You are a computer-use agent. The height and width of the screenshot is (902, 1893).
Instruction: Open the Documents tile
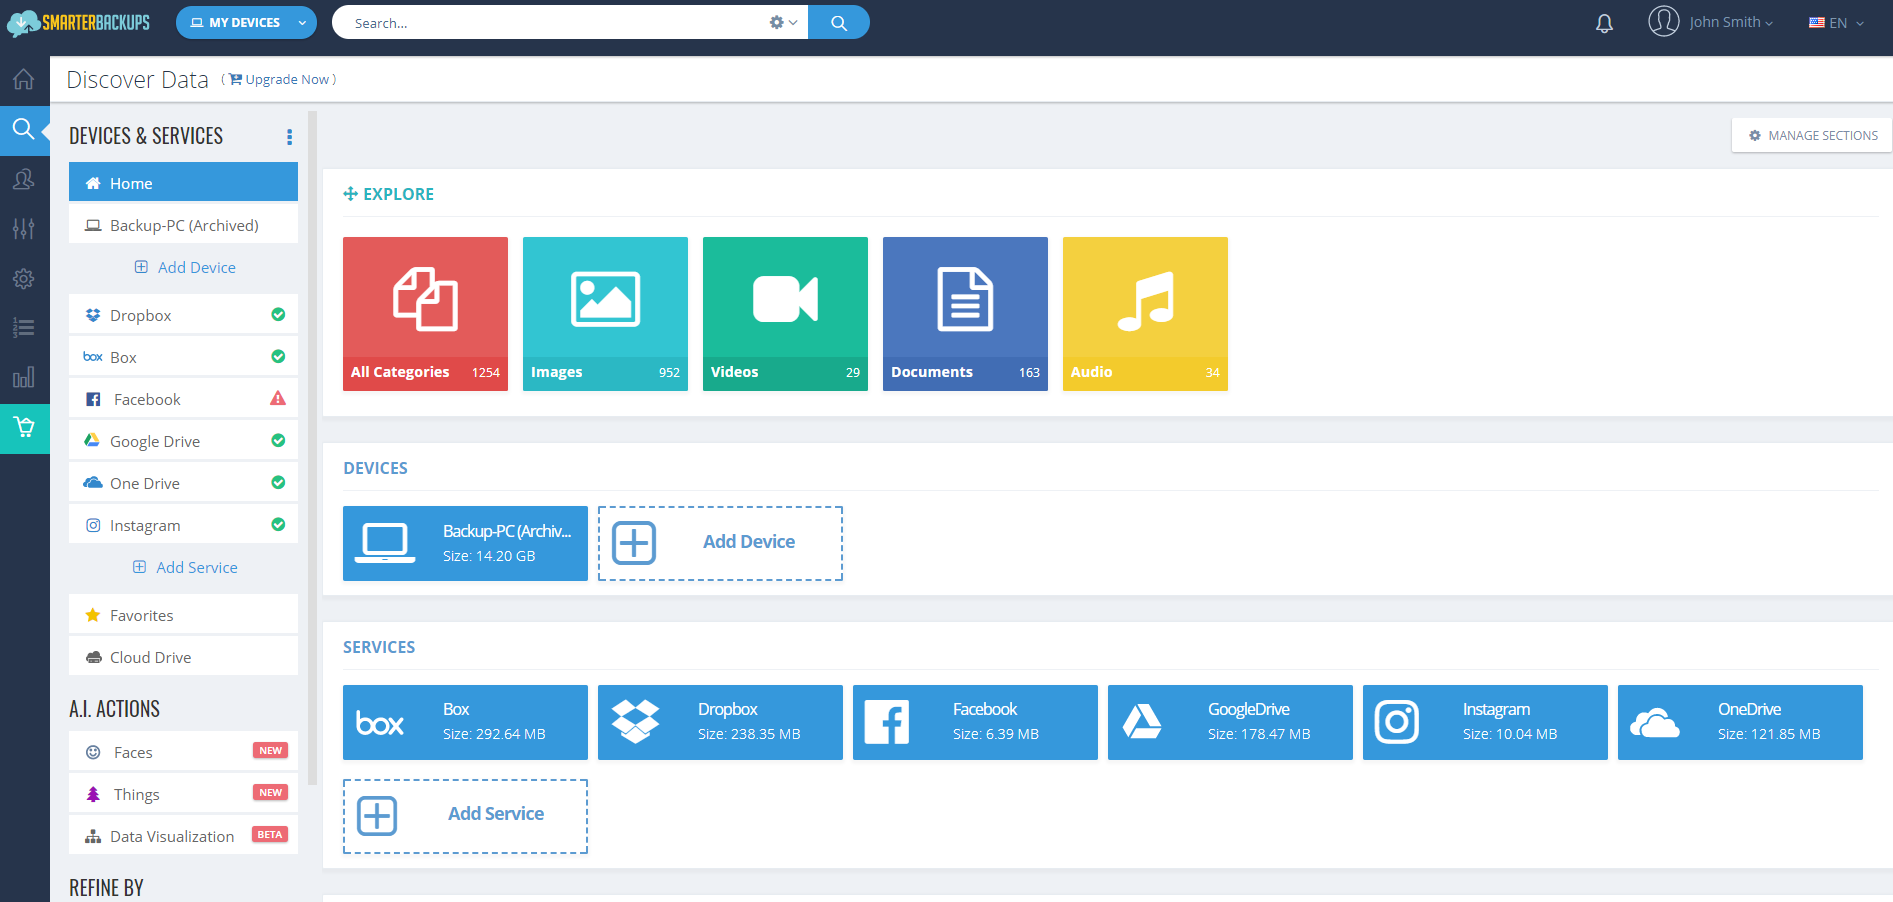coord(965,314)
